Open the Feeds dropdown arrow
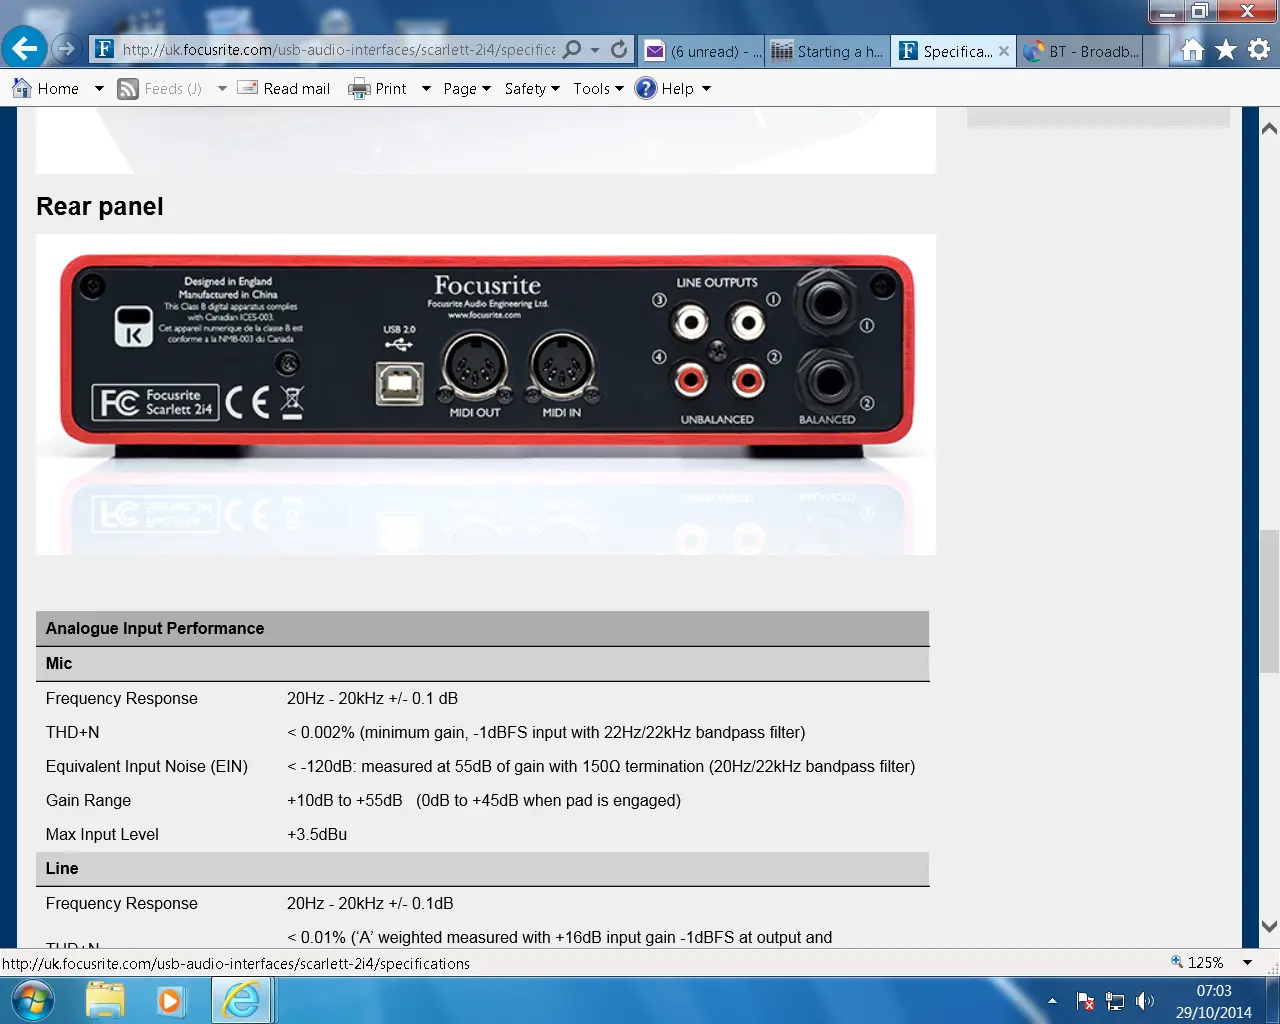This screenshot has height=1024, width=1280. coord(222,88)
